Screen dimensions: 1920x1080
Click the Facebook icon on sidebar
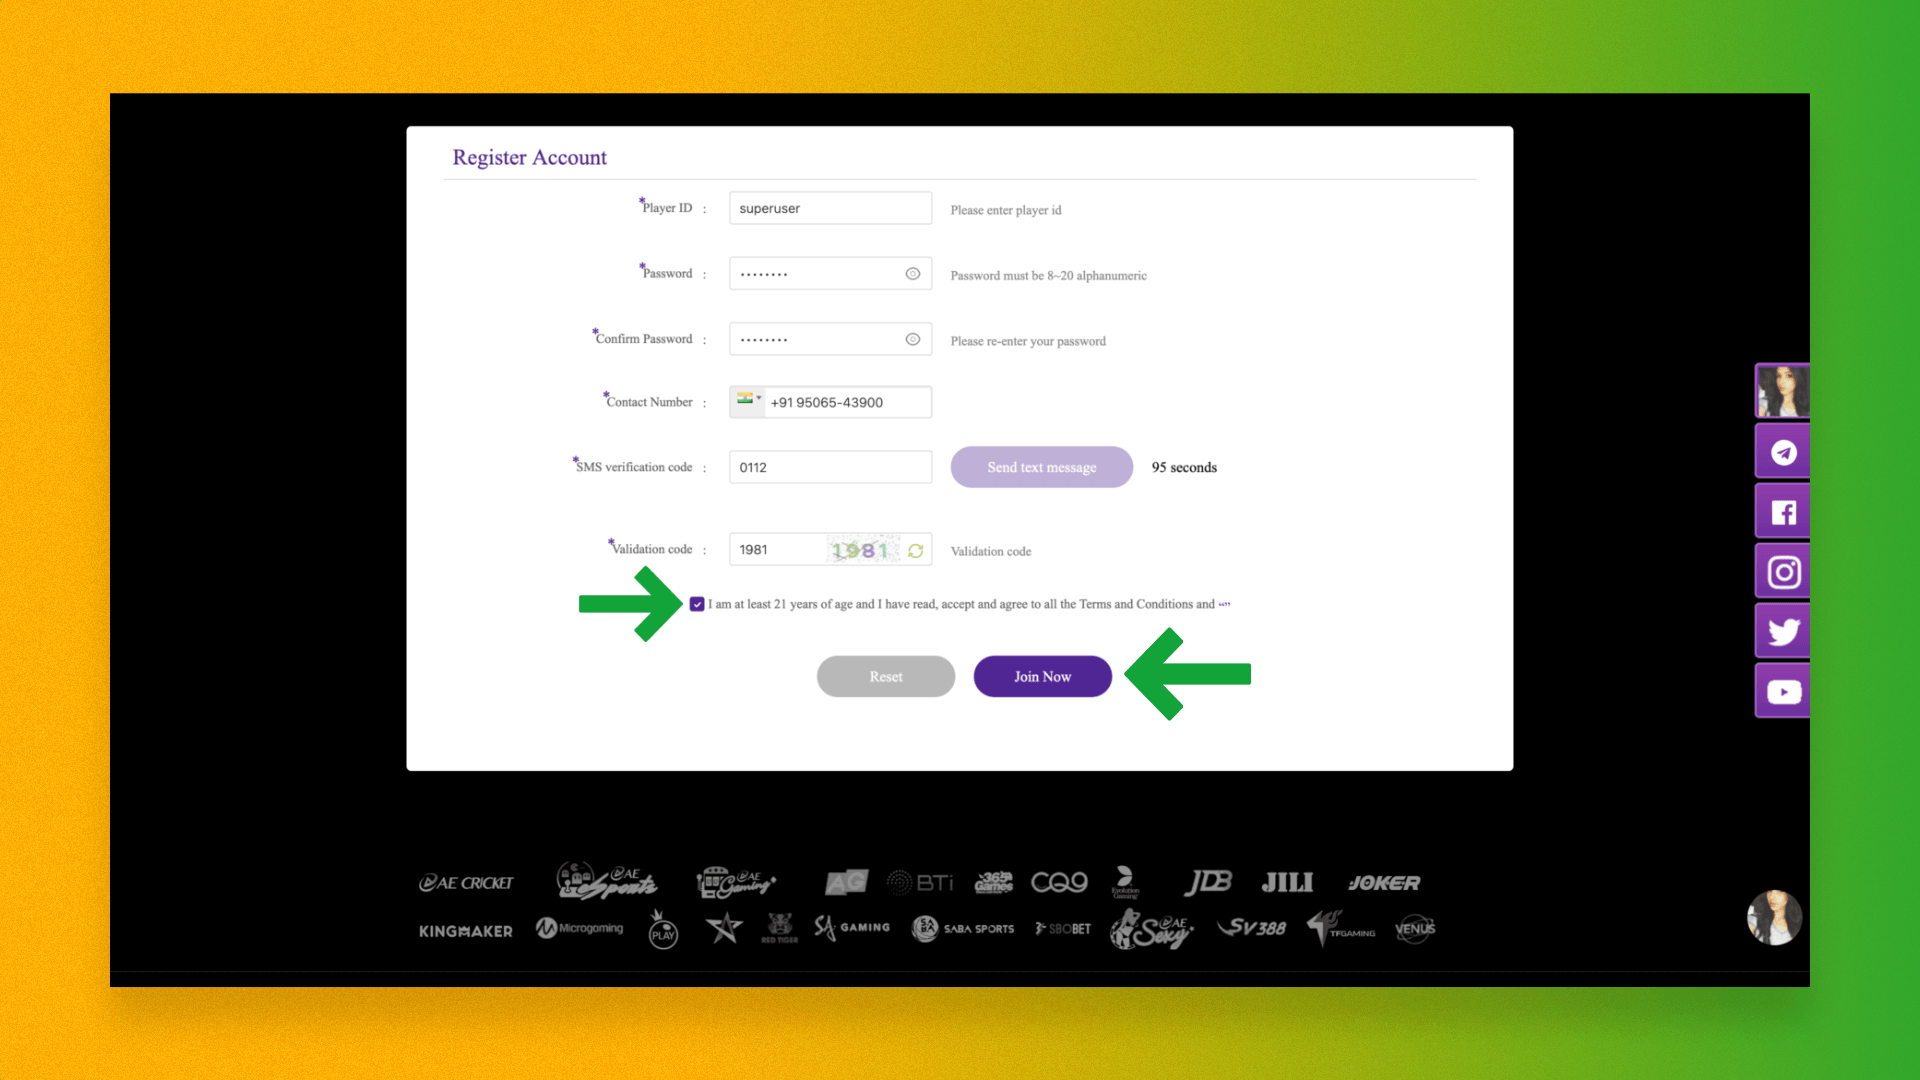(x=1782, y=512)
